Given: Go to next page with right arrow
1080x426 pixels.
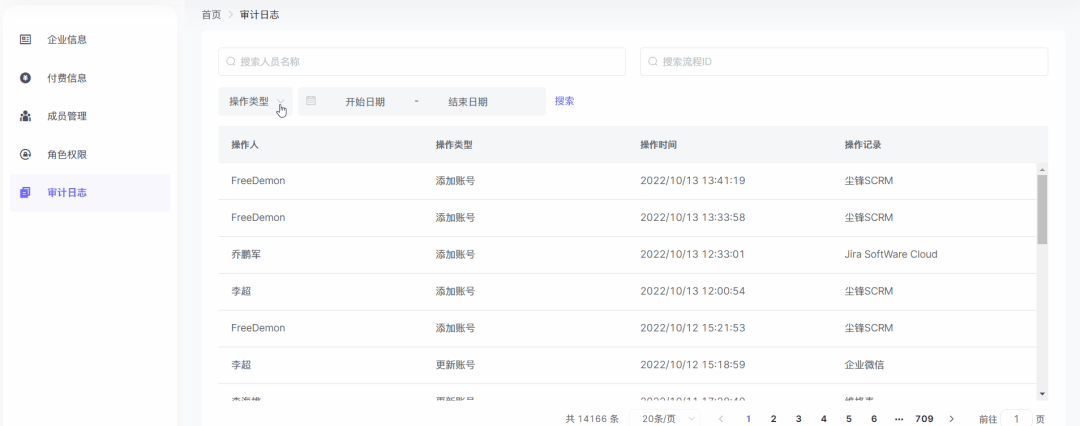Looking at the screenshot, I should pos(951,419).
